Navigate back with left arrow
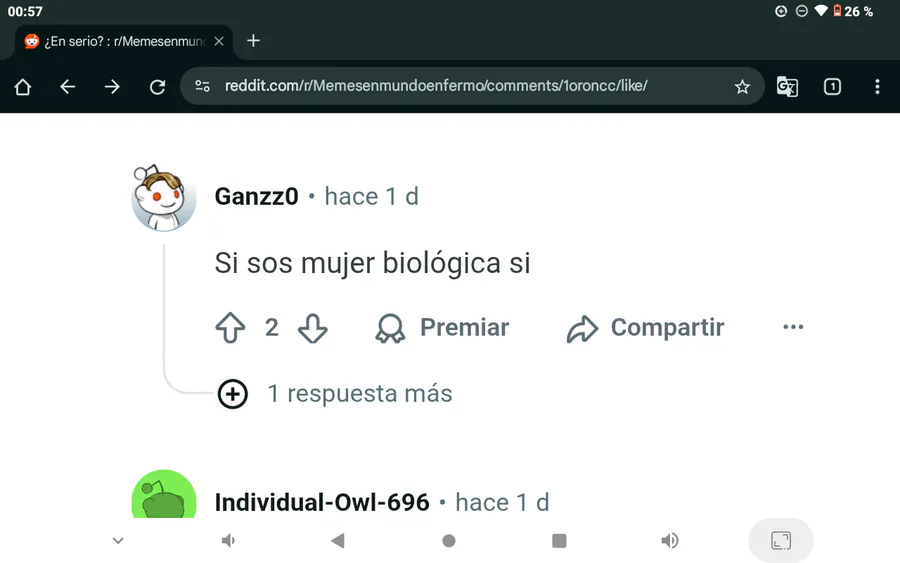Screen dimensions: 900x563 pos(68,87)
